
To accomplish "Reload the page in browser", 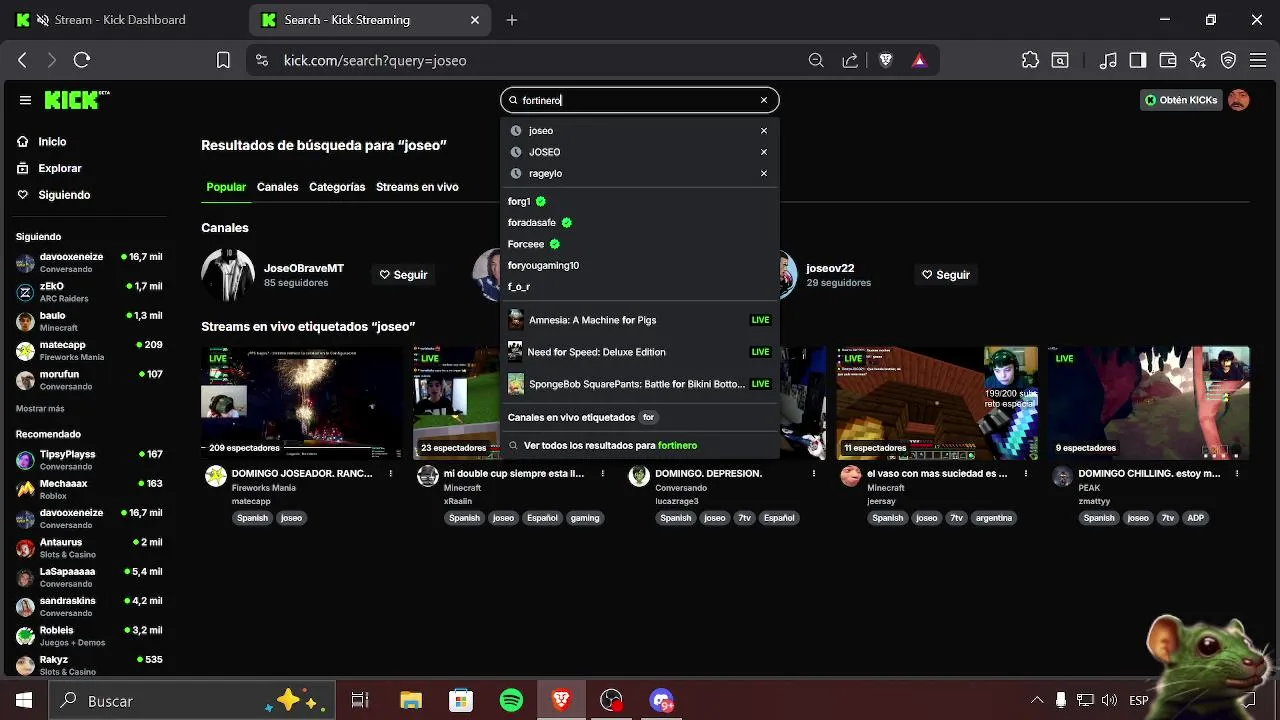I will click(x=82, y=60).
